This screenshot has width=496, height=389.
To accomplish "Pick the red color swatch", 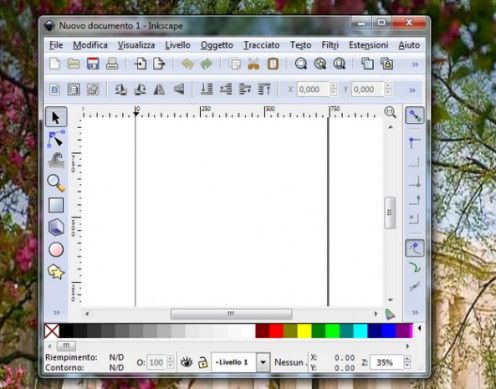I will pos(276,331).
